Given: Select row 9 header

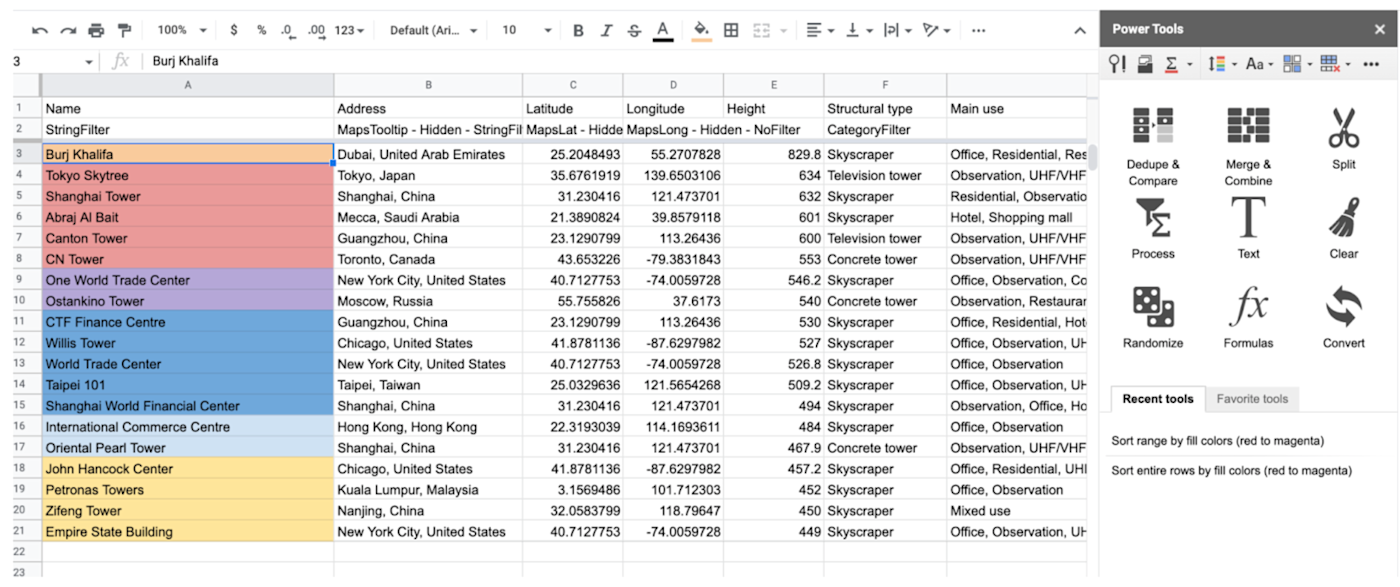Looking at the screenshot, I should [20, 280].
